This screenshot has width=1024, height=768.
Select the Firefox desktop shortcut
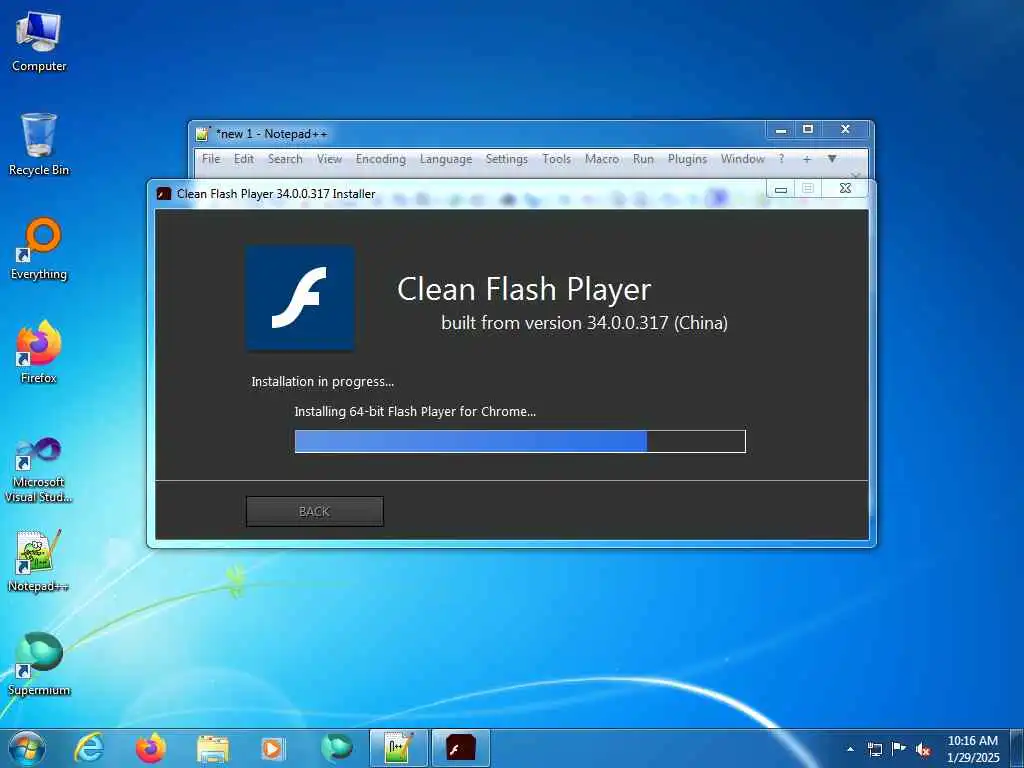pos(39,353)
